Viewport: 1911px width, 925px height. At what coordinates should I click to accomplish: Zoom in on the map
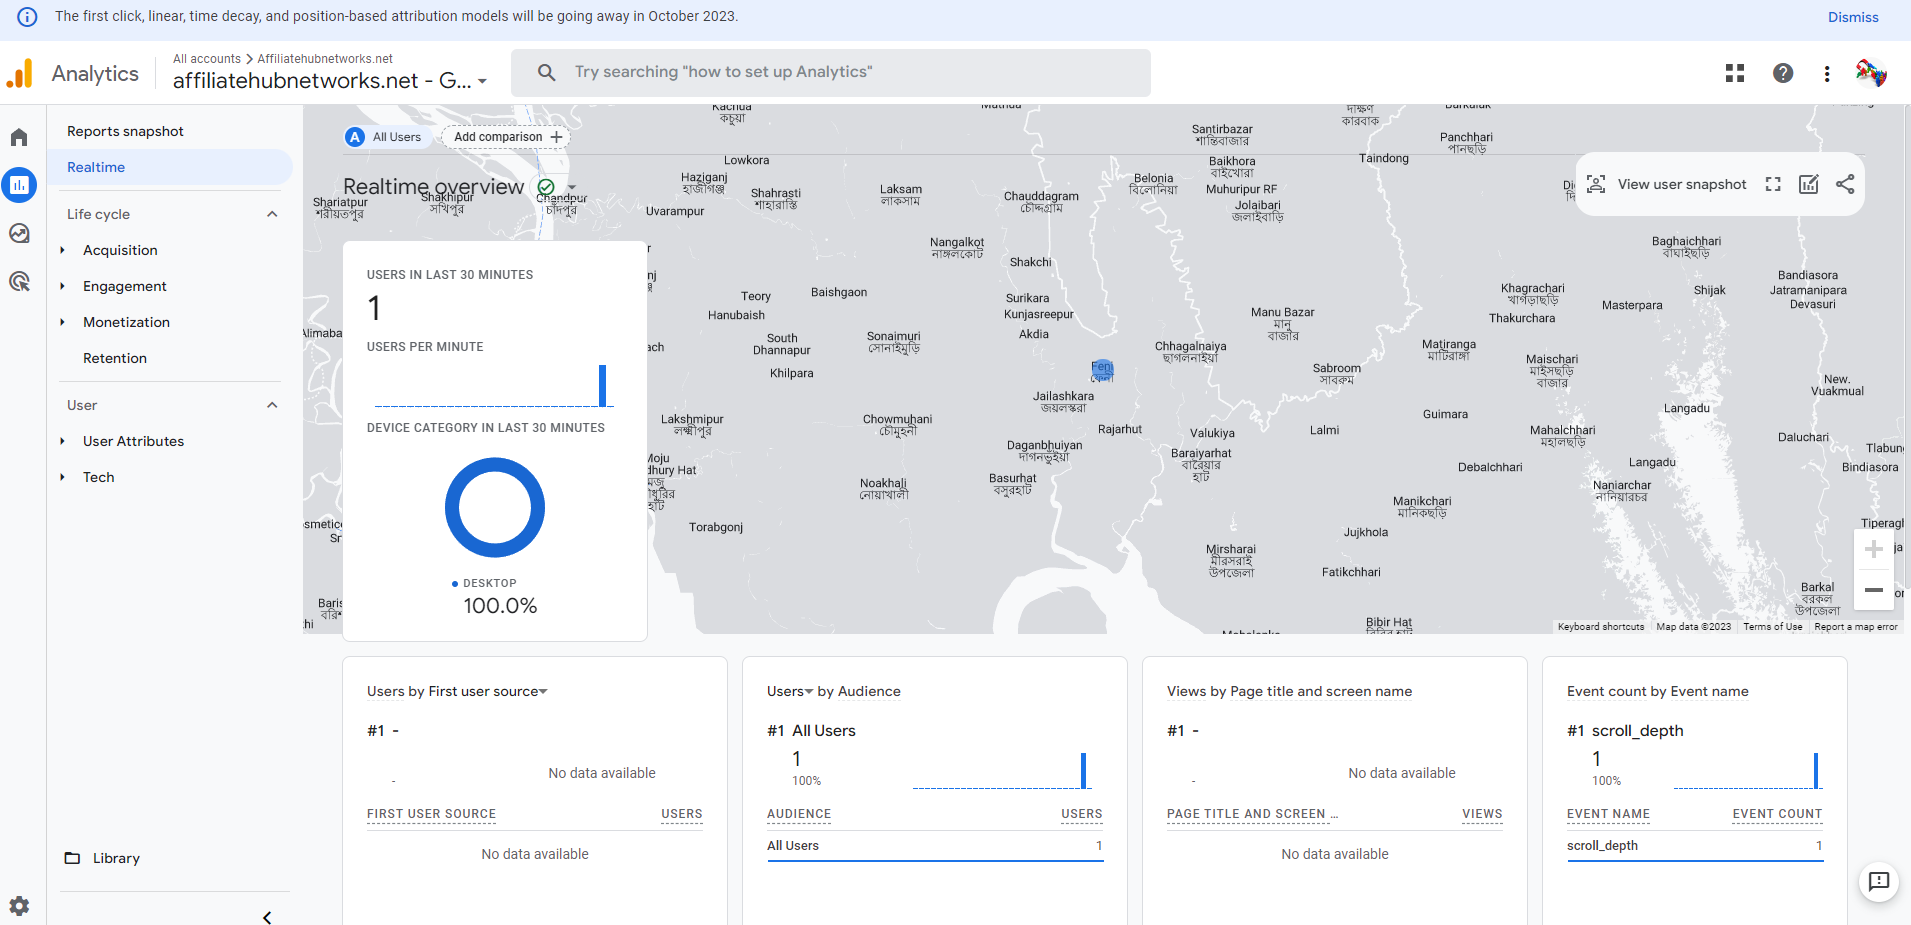tap(1874, 549)
